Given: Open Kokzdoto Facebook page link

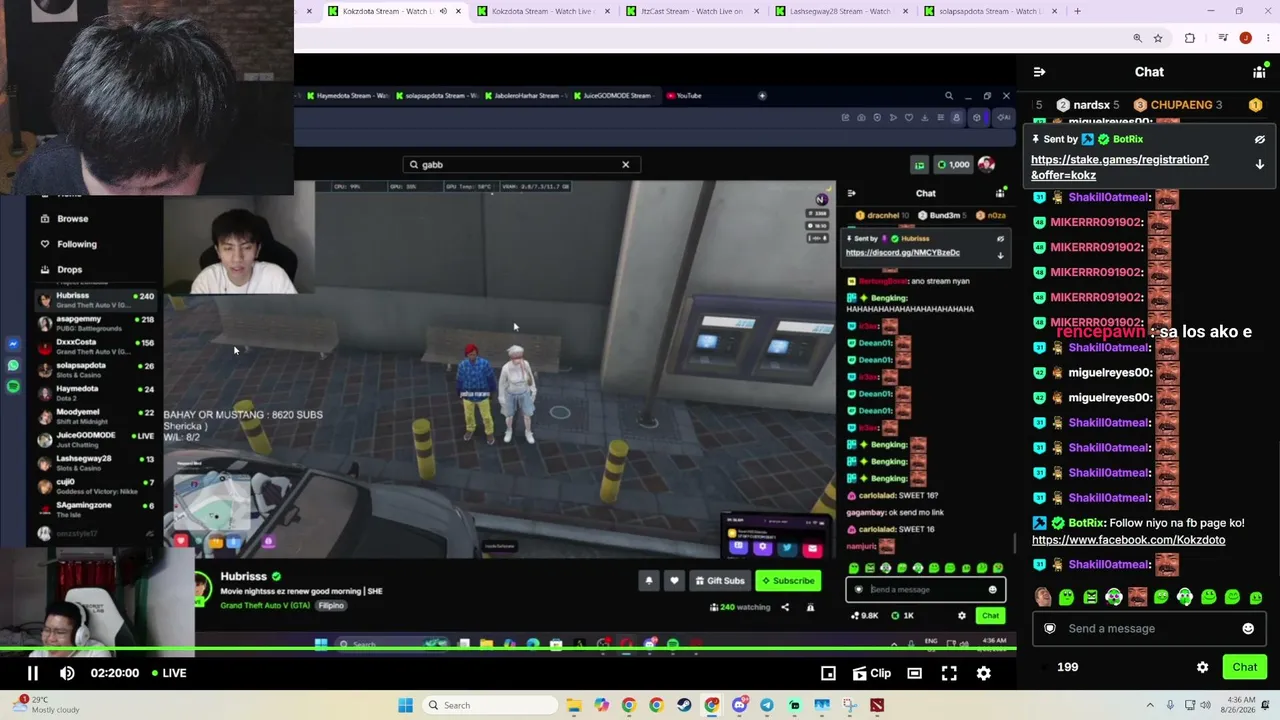Looking at the screenshot, I should tap(1128, 540).
